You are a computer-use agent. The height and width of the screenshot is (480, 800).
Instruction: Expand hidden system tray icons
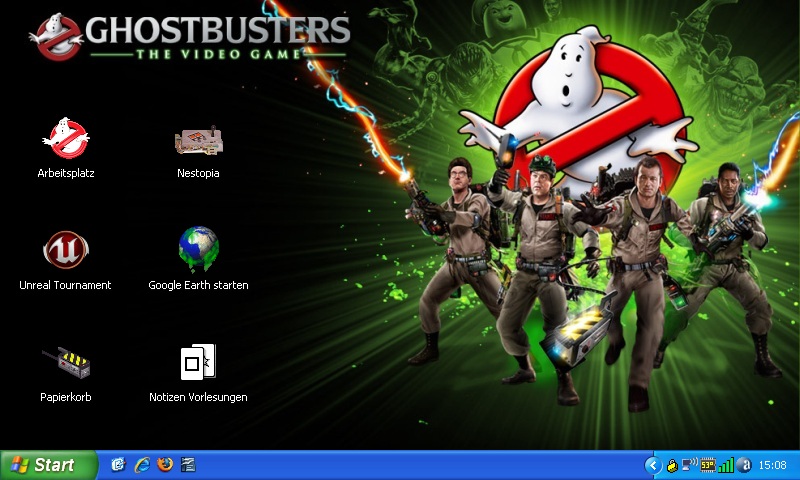coord(652,465)
